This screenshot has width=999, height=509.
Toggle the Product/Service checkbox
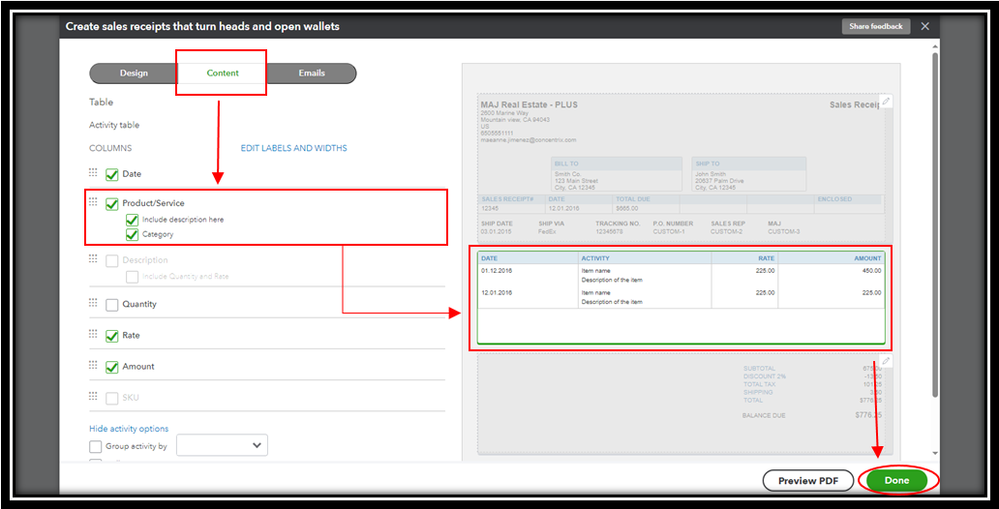(x=112, y=204)
